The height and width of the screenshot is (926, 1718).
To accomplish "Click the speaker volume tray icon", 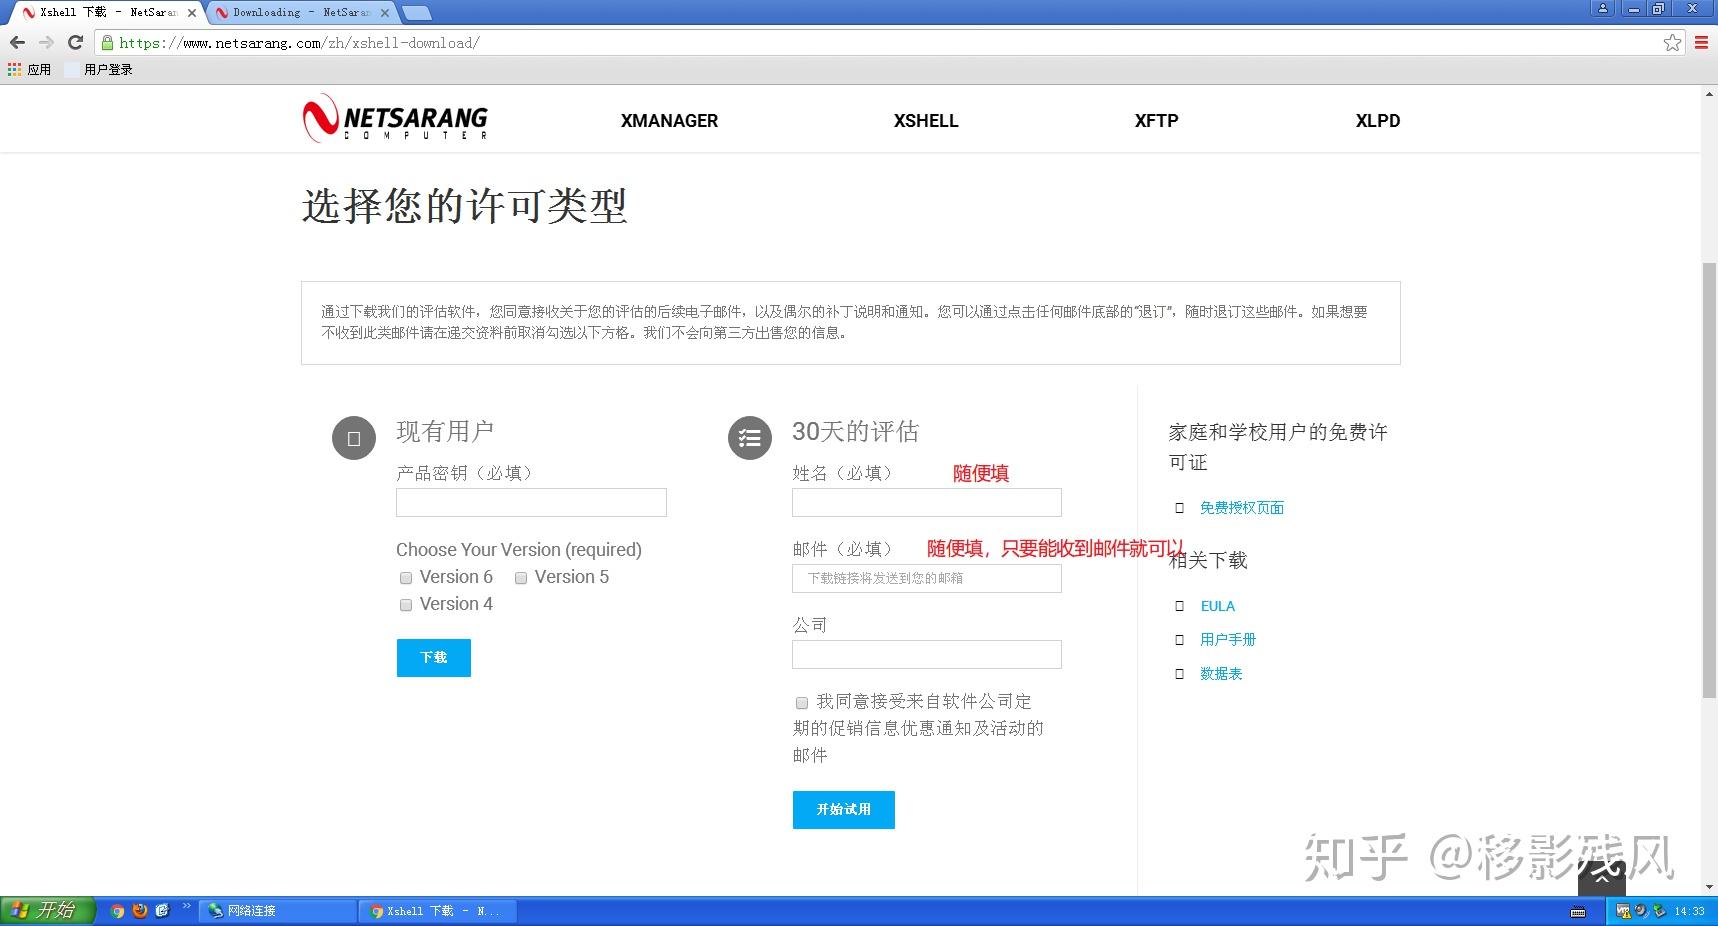I will tap(1641, 911).
